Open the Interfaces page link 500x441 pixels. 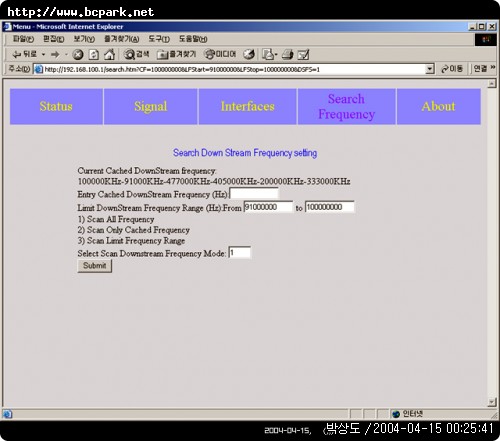[x=248, y=106]
